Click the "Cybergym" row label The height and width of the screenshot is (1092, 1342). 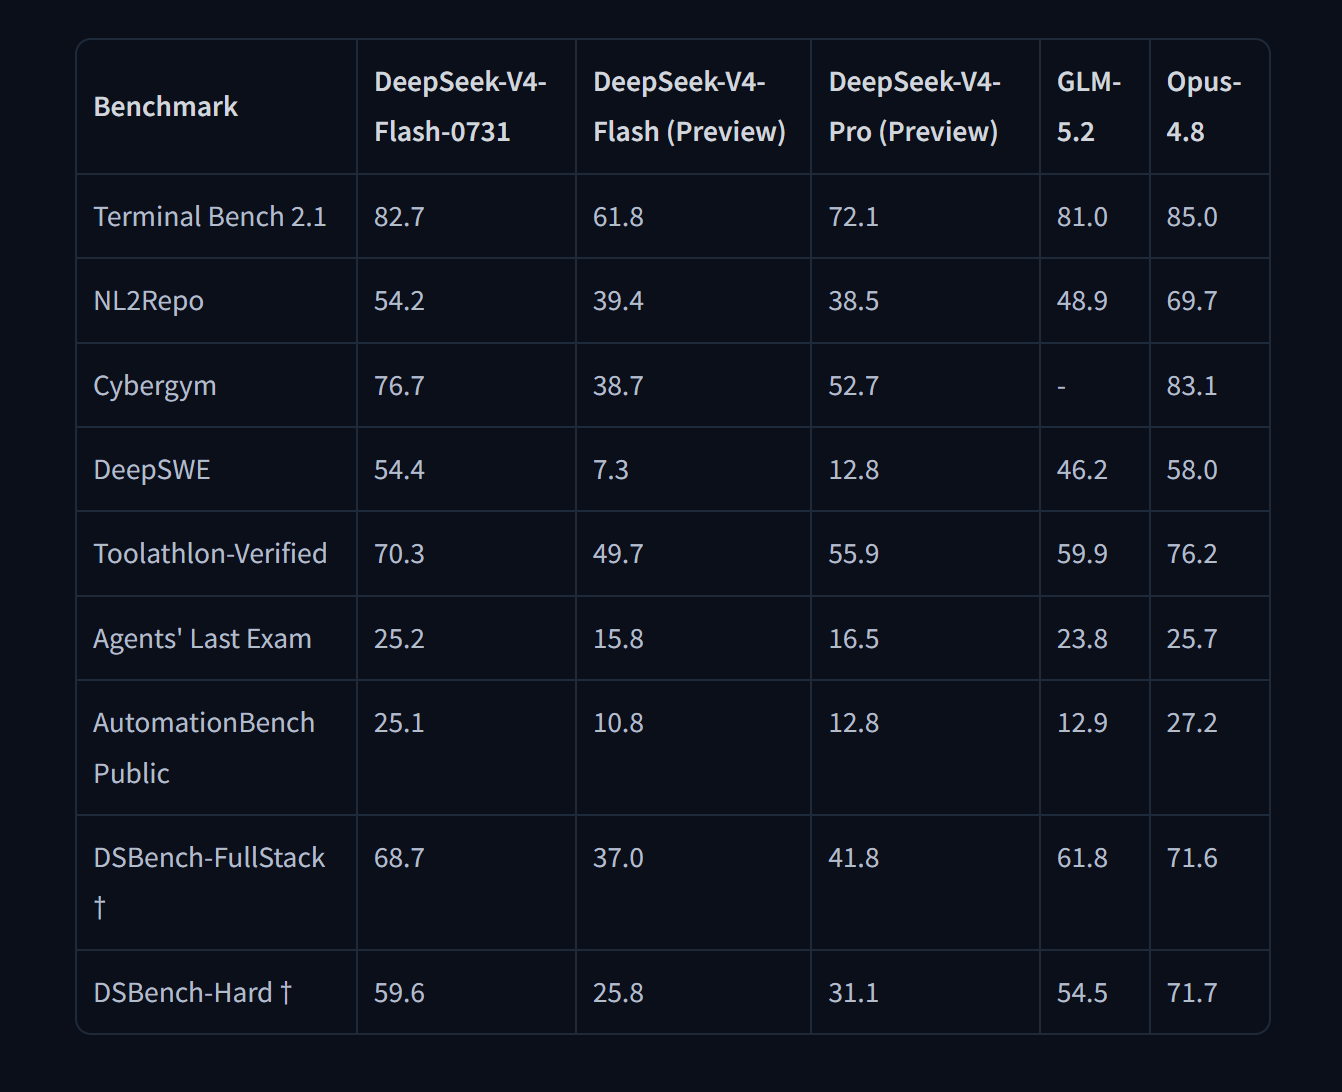[155, 386]
